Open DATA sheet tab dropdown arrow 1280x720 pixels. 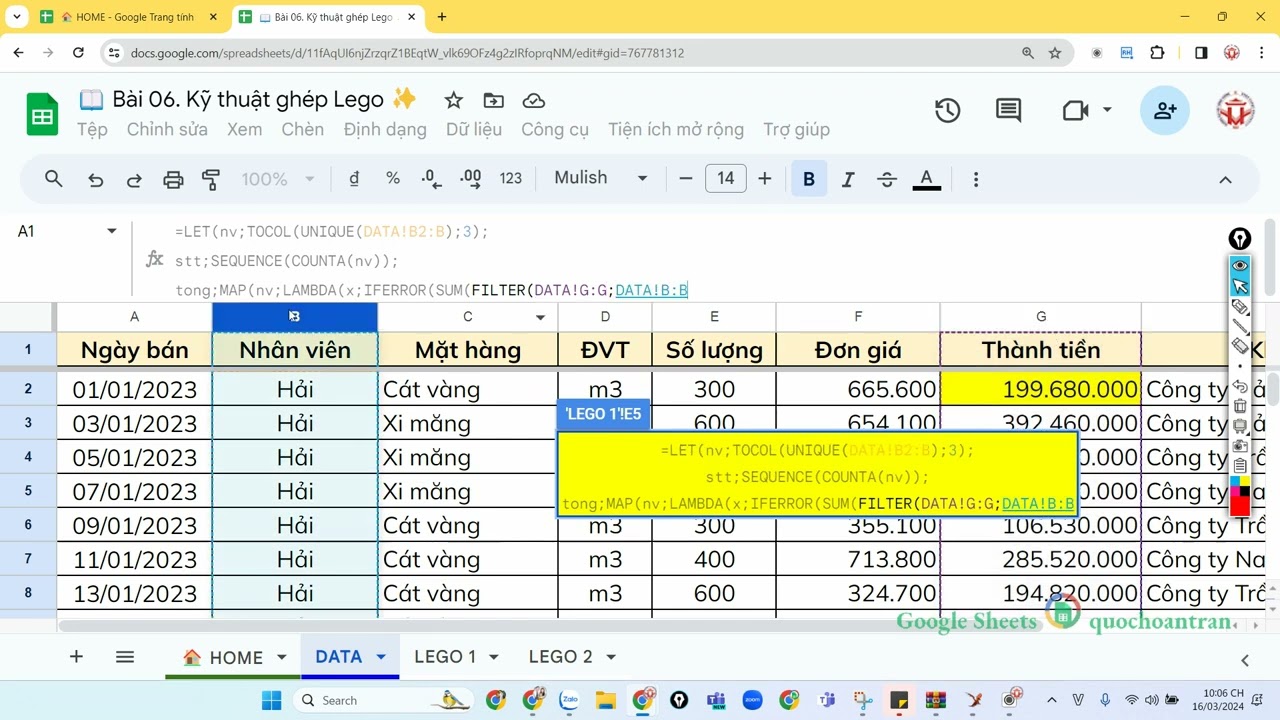(381, 657)
